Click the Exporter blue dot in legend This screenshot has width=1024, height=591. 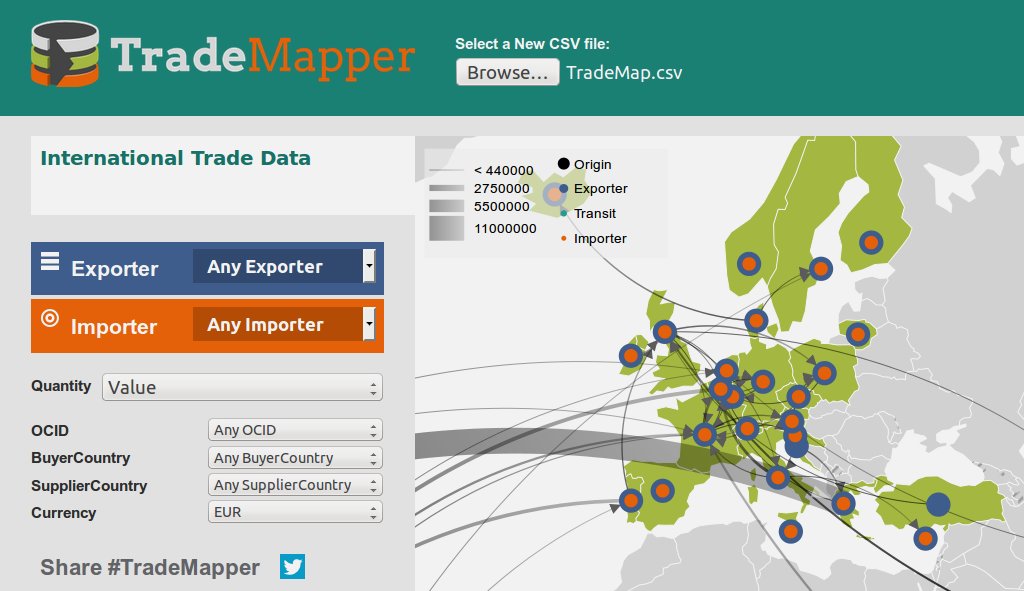[x=563, y=188]
